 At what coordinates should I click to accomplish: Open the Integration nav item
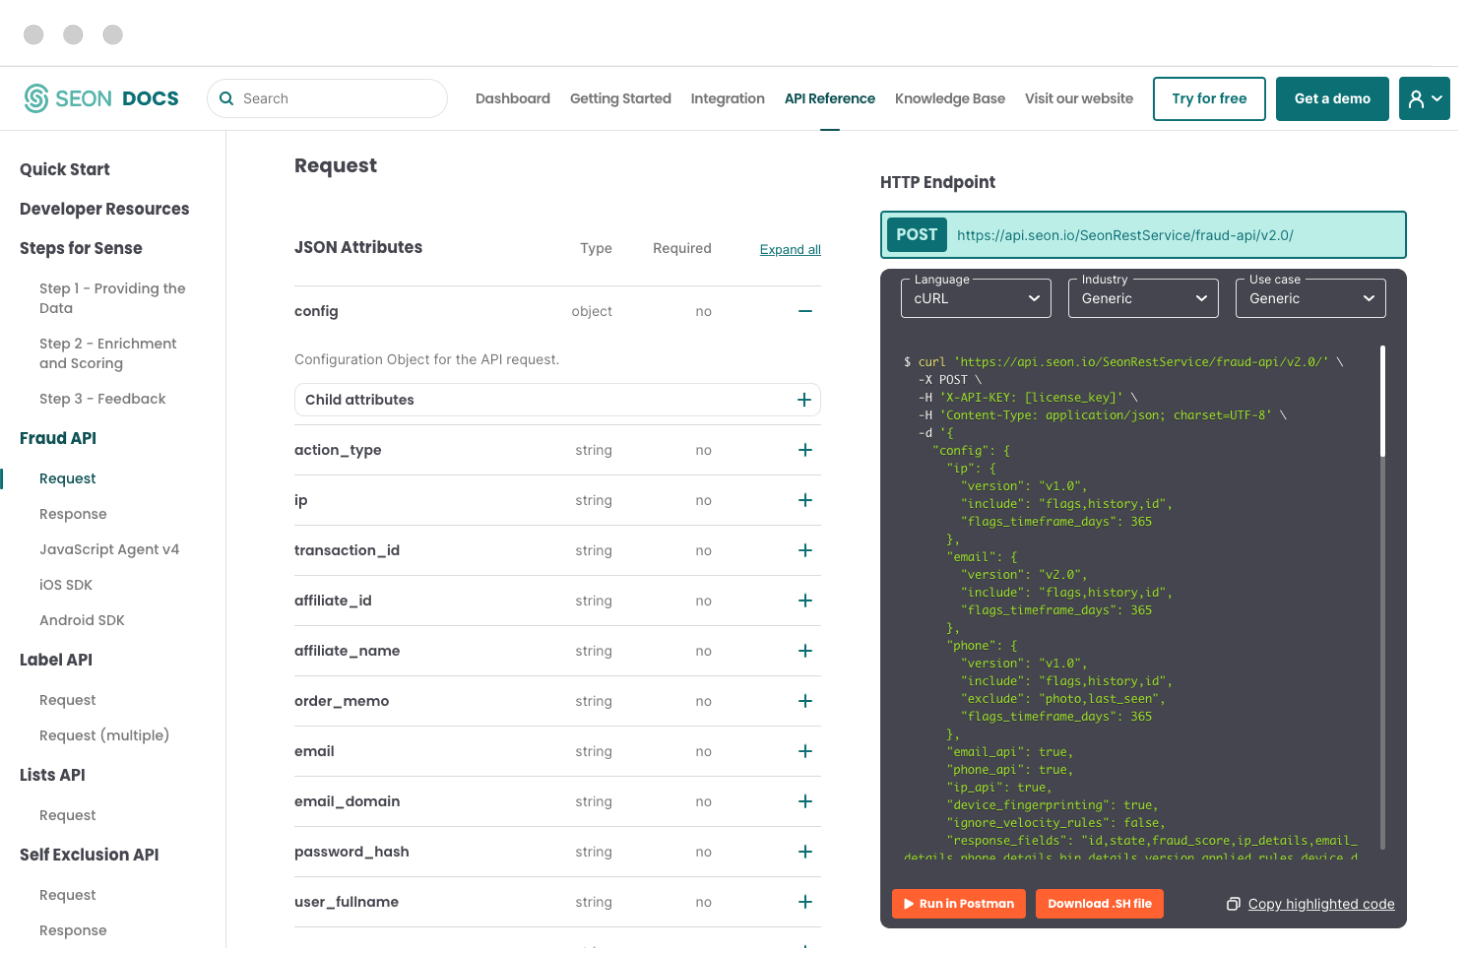(728, 98)
